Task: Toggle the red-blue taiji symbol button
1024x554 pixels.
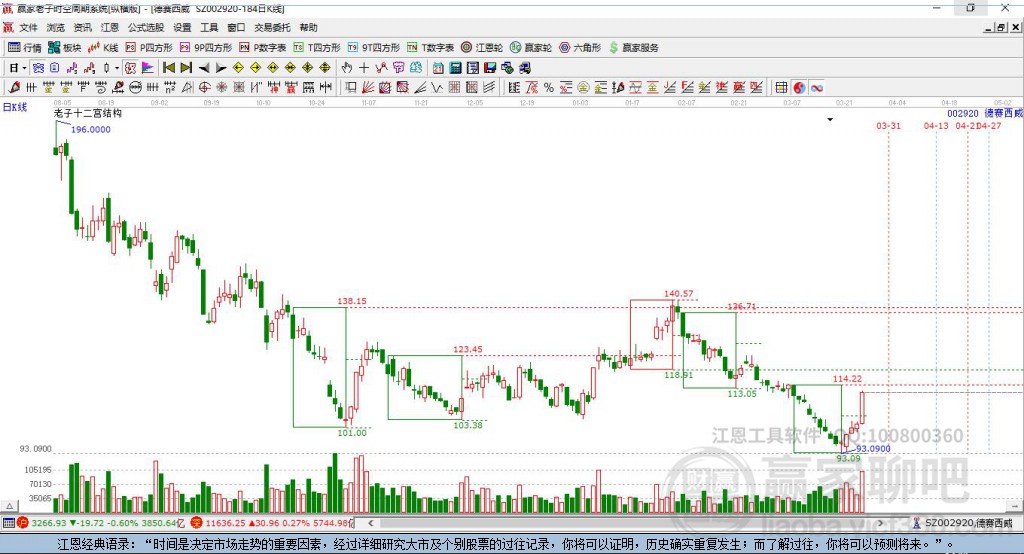Action: pyautogui.click(x=799, y=88)
